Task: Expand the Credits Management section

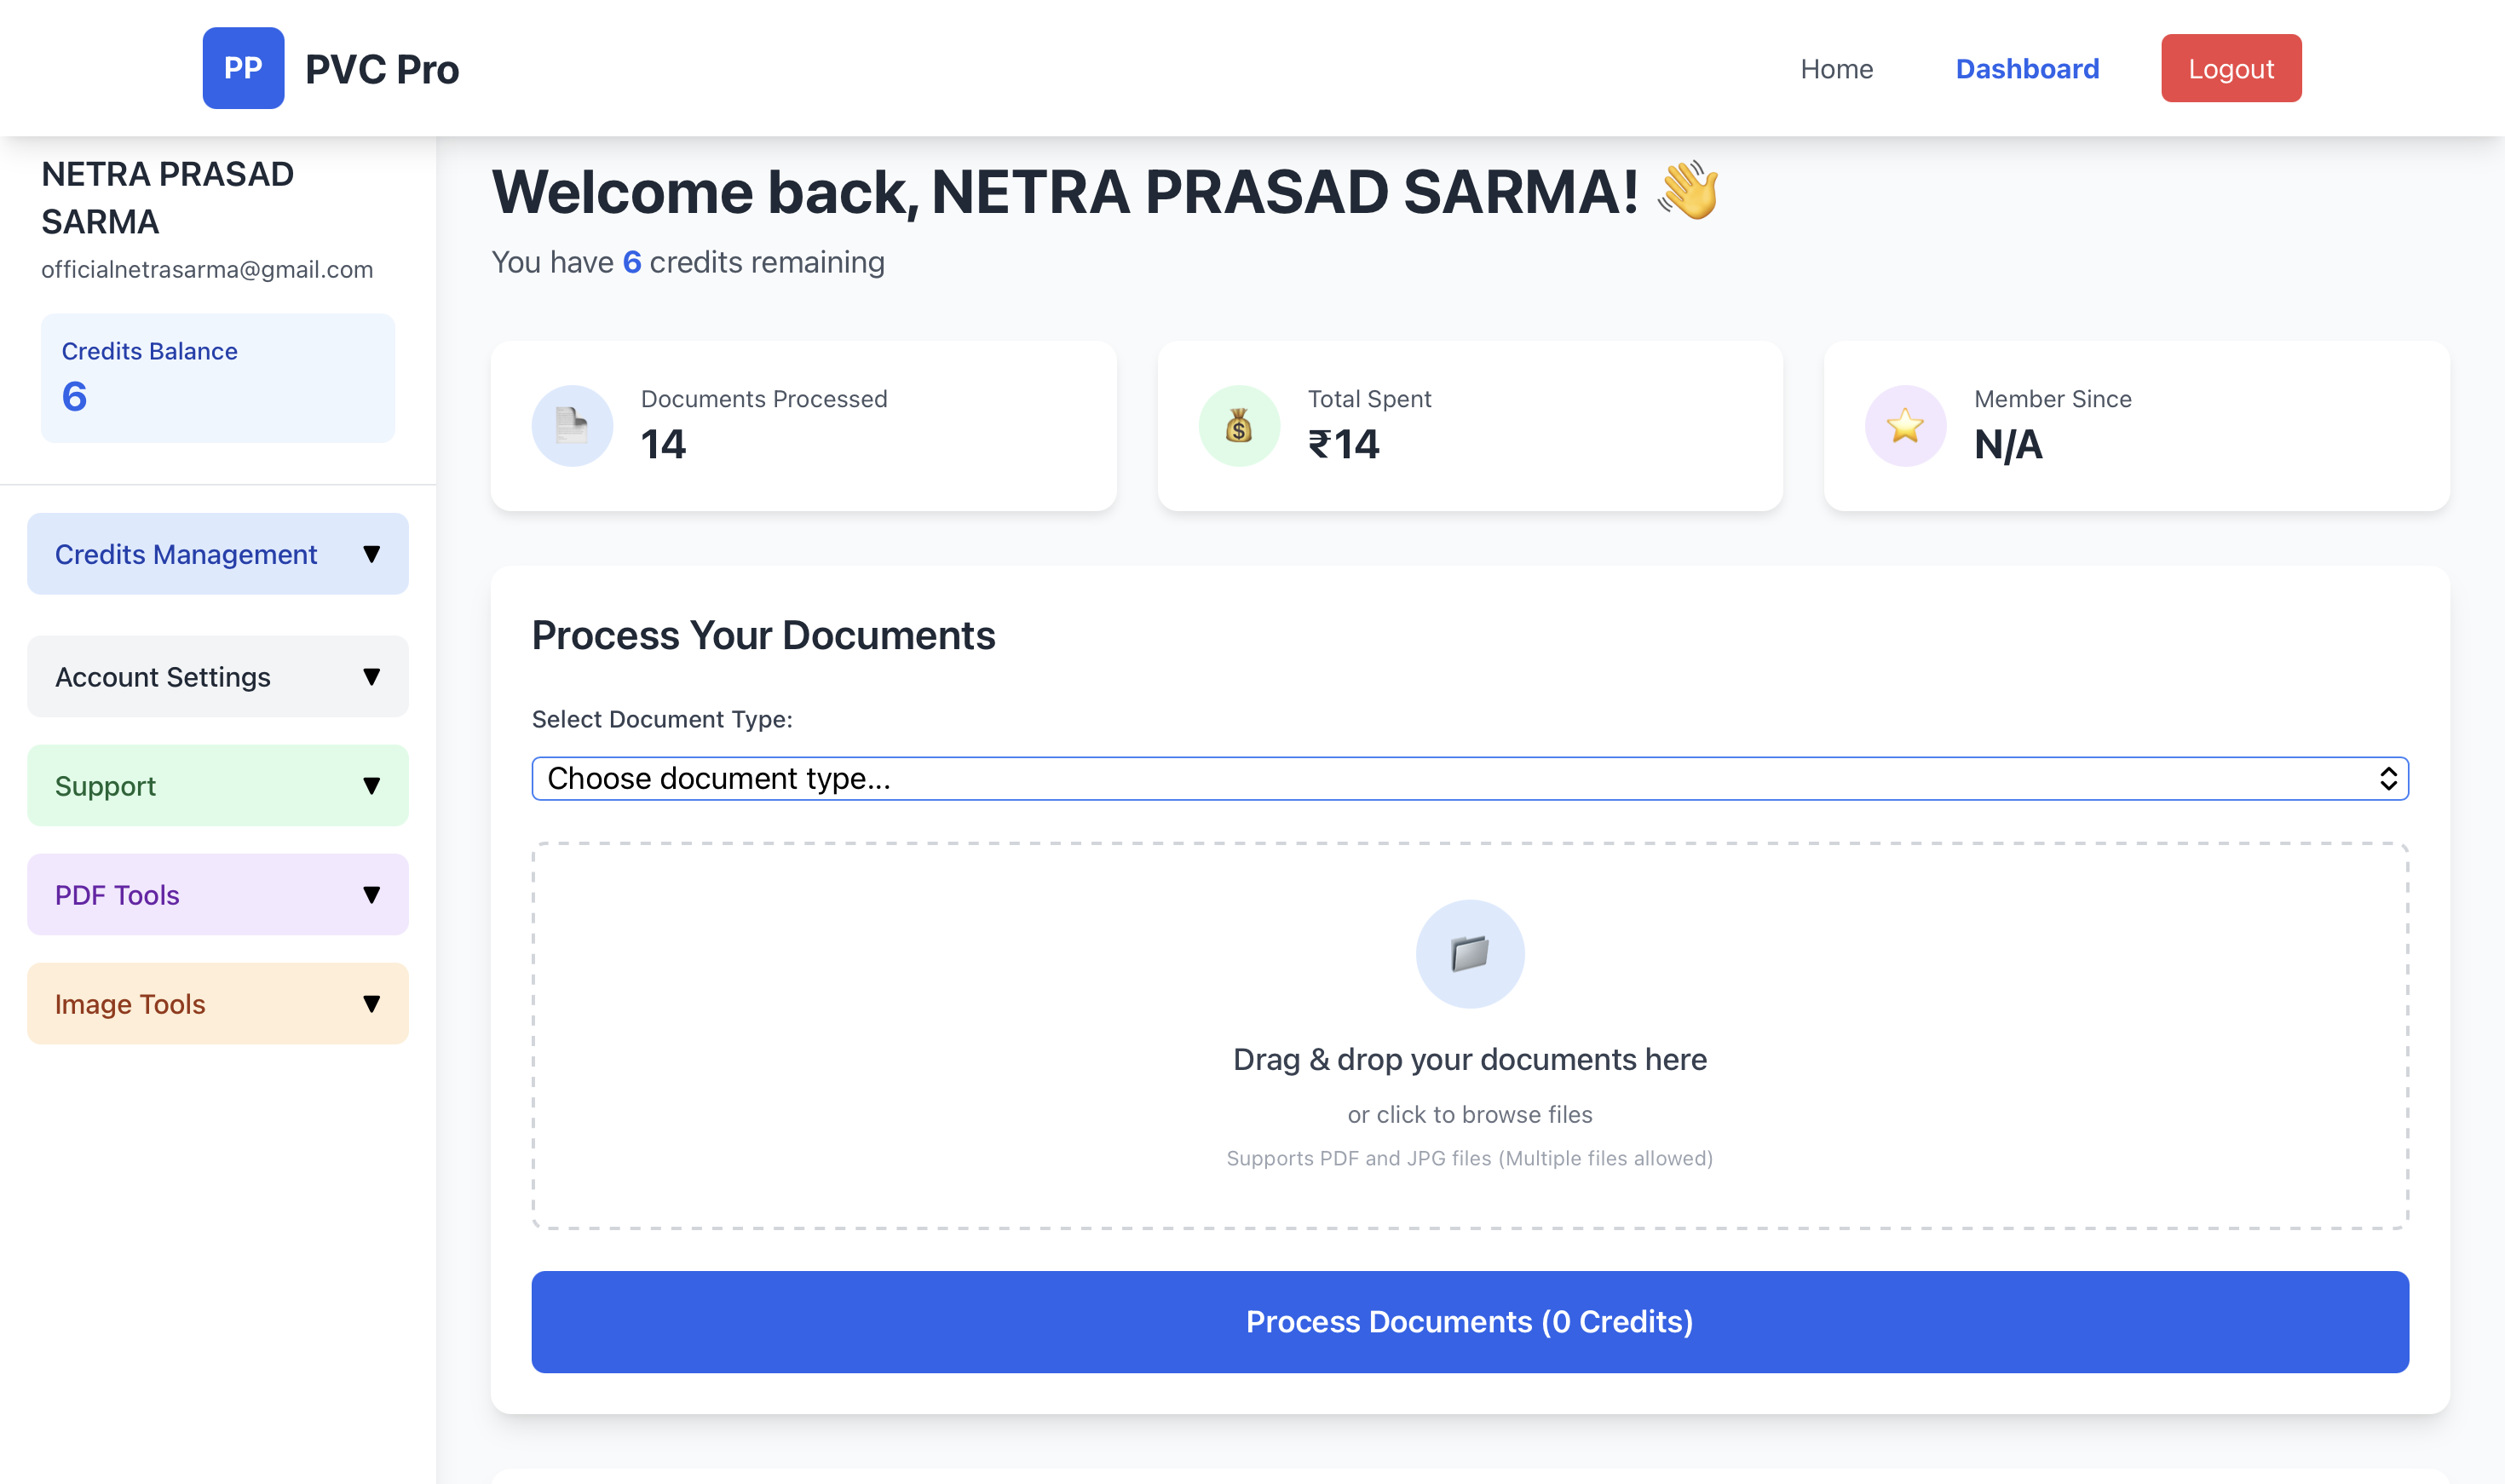Action: [217, 554]
